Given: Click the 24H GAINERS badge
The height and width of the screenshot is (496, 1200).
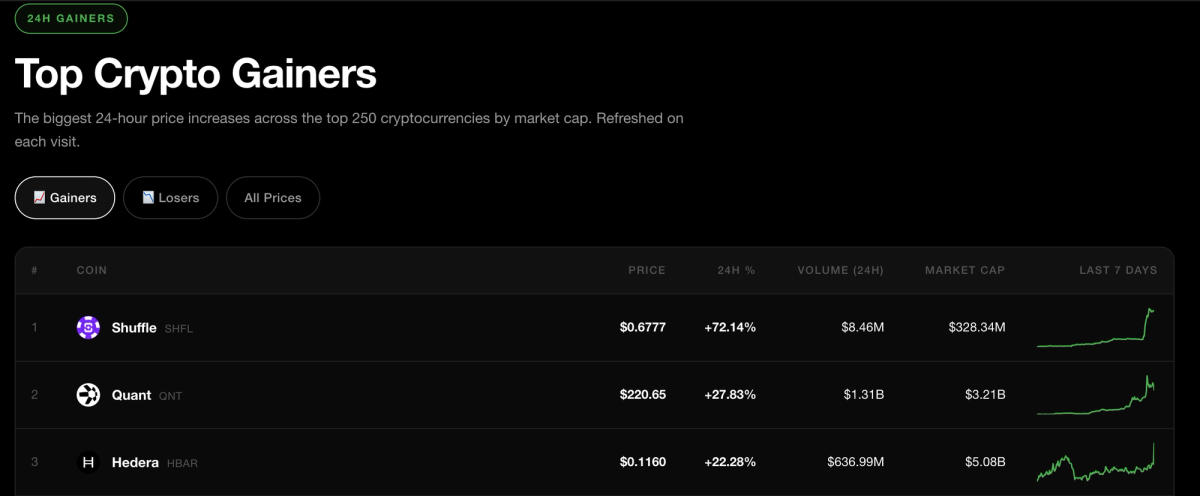Looking at the screenshot, I should 71,17.
